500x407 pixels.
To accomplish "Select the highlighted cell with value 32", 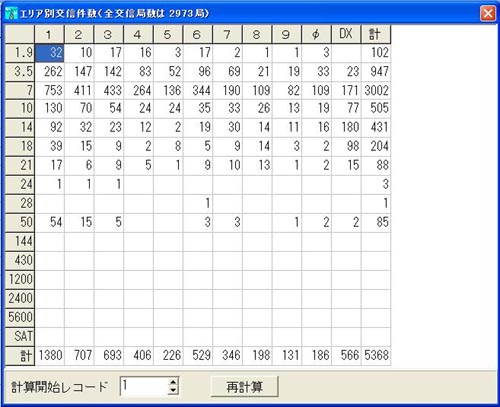I will pyautogui.click(x=50, y=53).
